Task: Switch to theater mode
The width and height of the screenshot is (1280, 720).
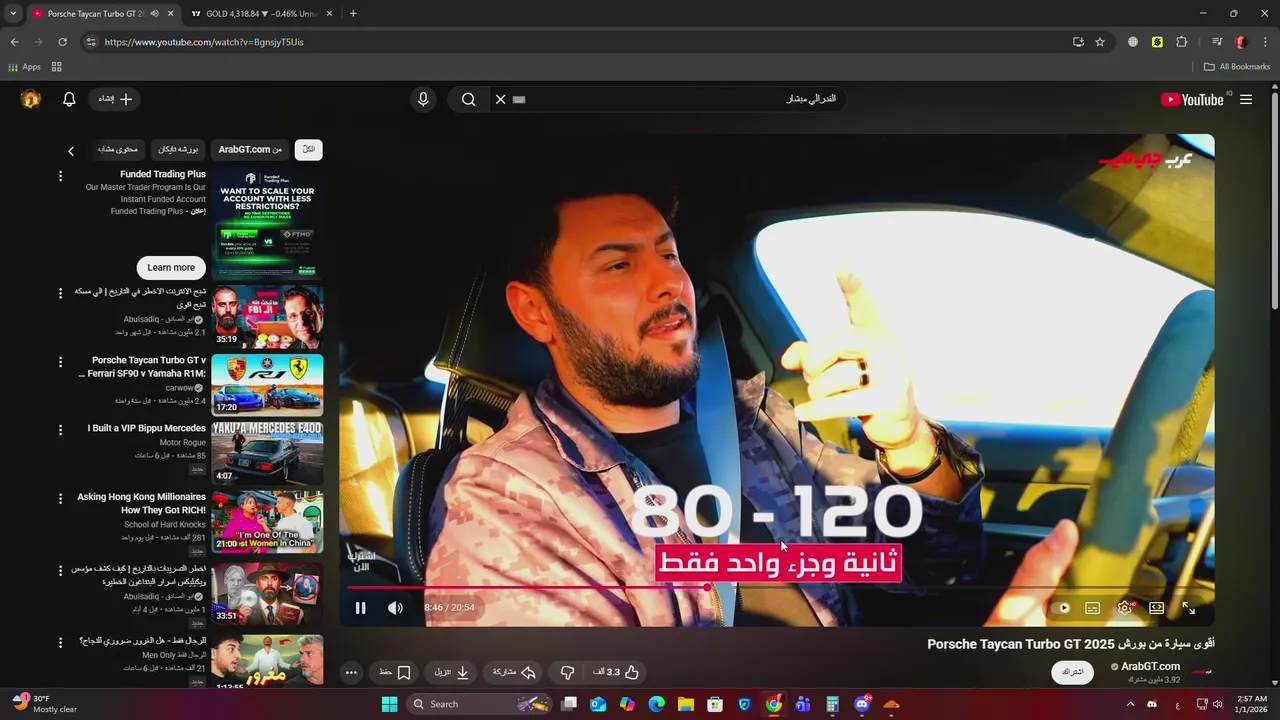Action: tap(1156, 607)
